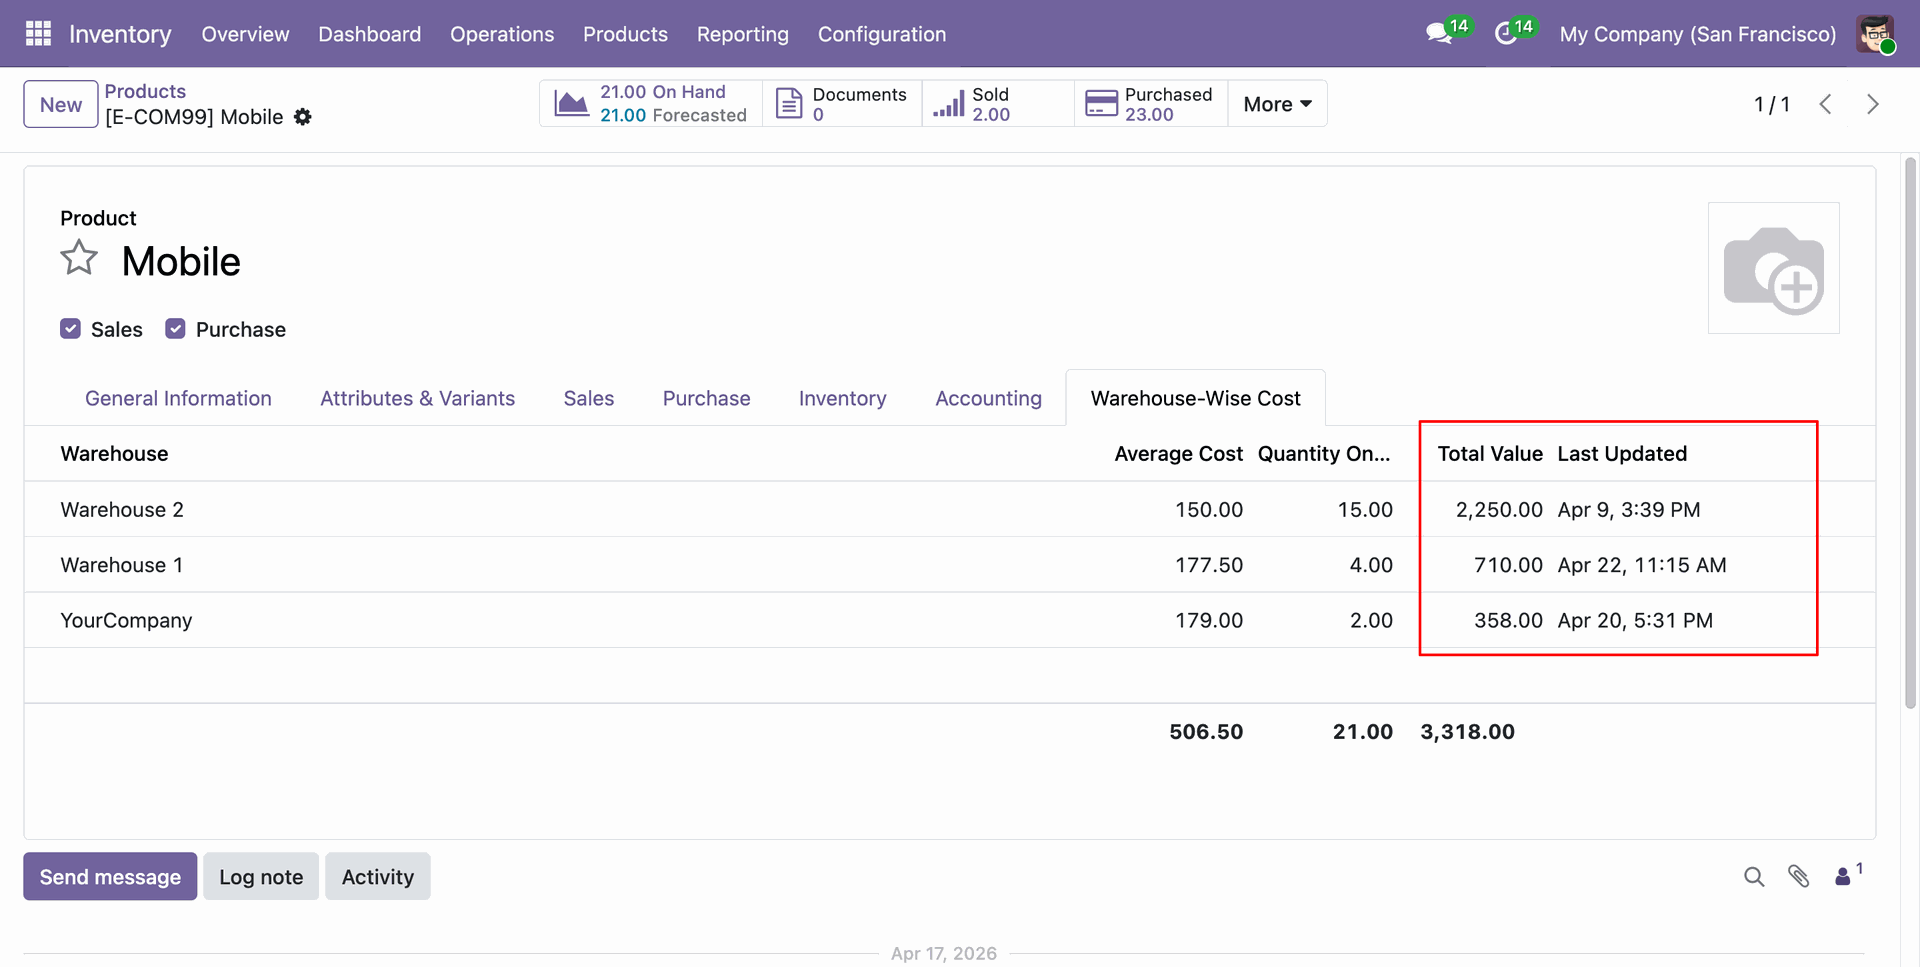
Task: Upload a product image via camera placeholder
Action: tap(1774, 268)
